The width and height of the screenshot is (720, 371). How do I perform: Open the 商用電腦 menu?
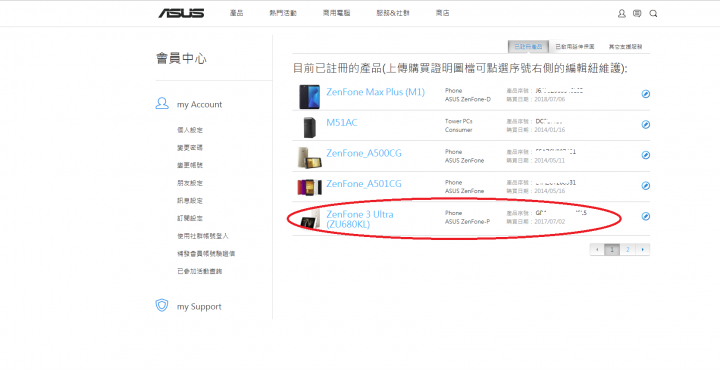click(x=337, y=13)
